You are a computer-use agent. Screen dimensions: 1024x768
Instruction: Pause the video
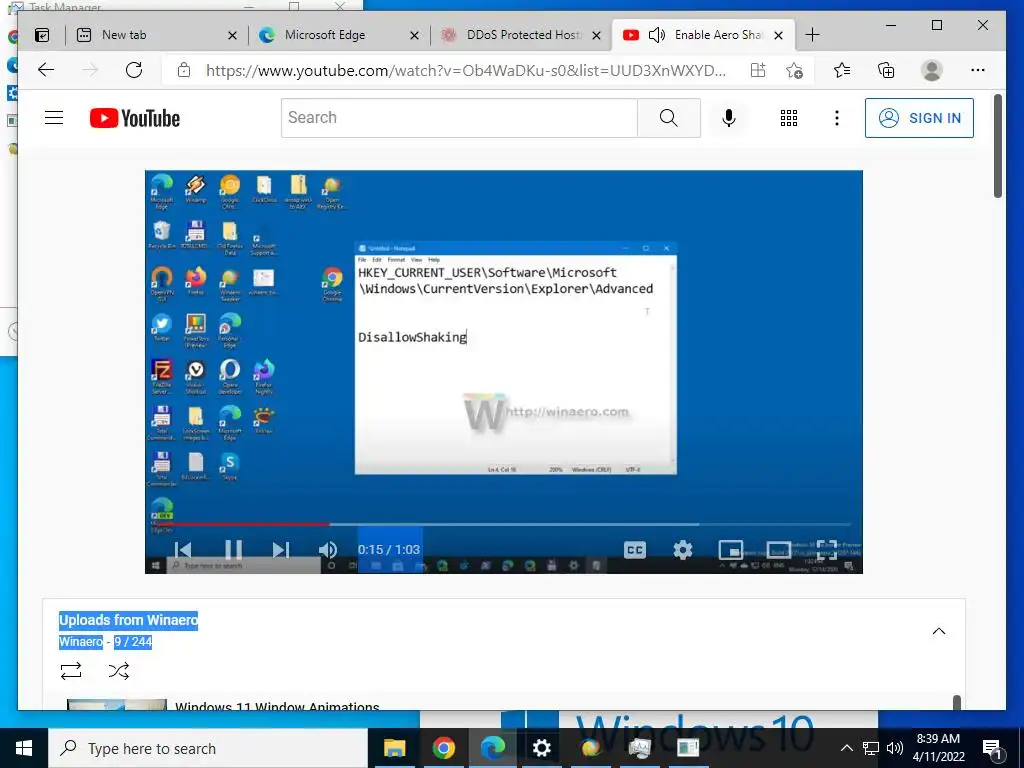pyautogui.click(x=233, y=550)
